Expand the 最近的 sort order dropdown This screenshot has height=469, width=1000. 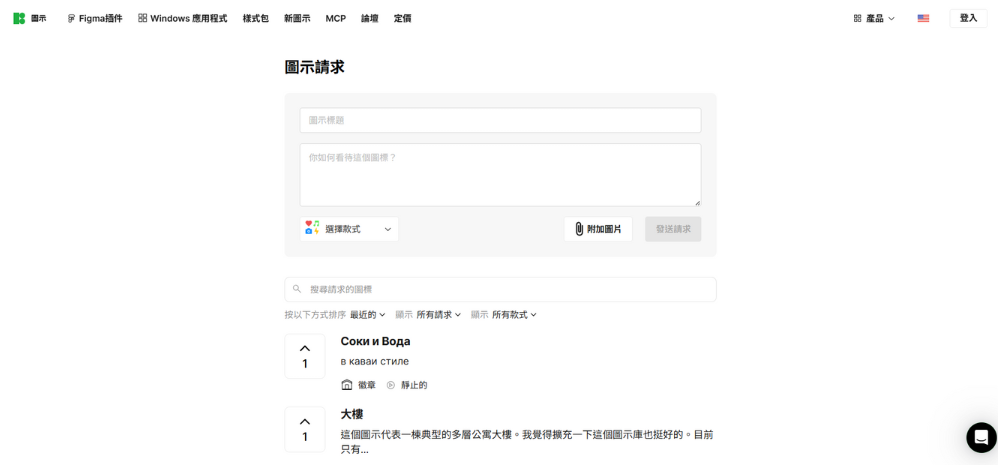[x=367, y=315]
